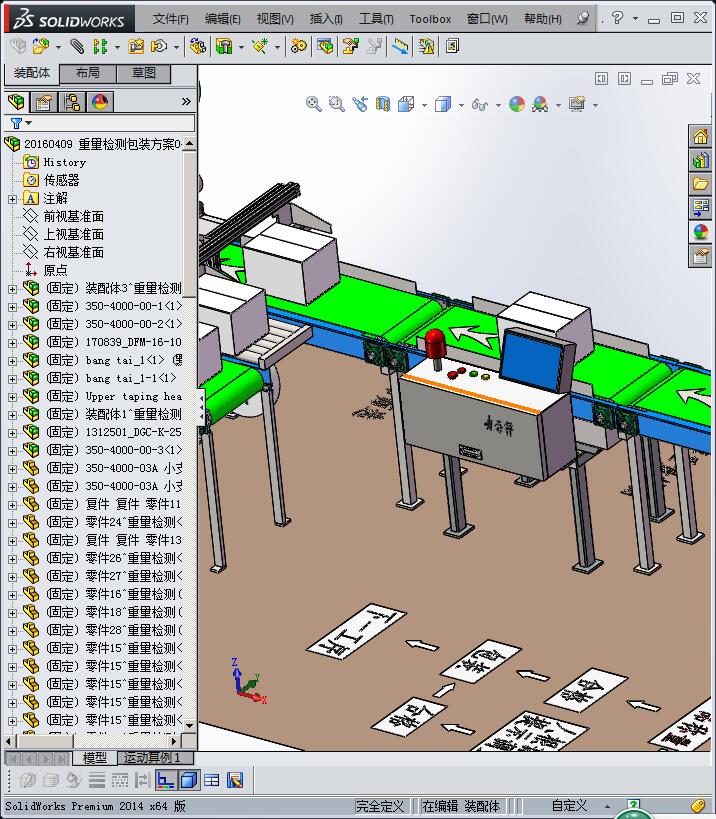Toggle the 3D shaded cube status button
Viewport: 716px width, 819px height.
pyautogui.click(x=189, y=780)
